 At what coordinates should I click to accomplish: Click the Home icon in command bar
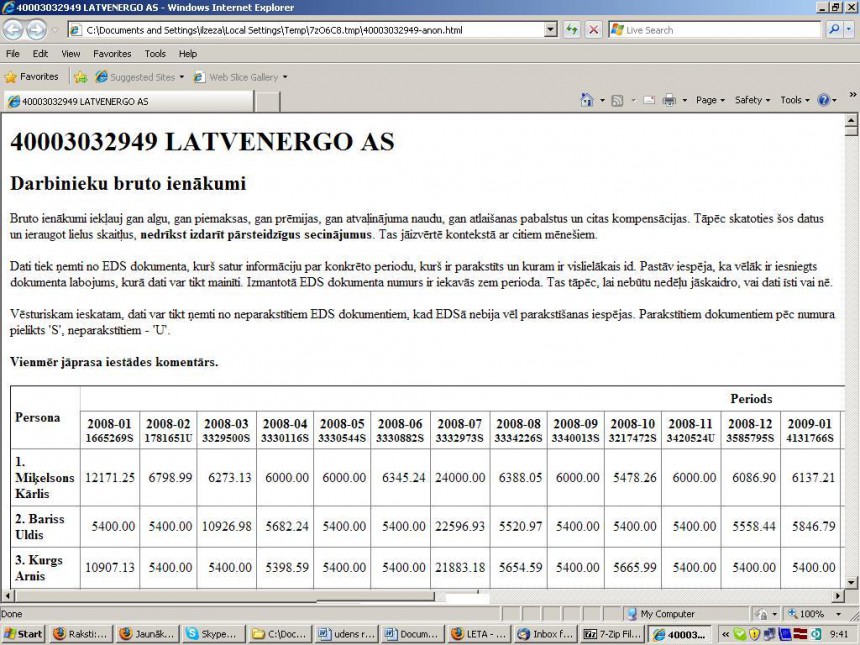[x=587, y=100]
